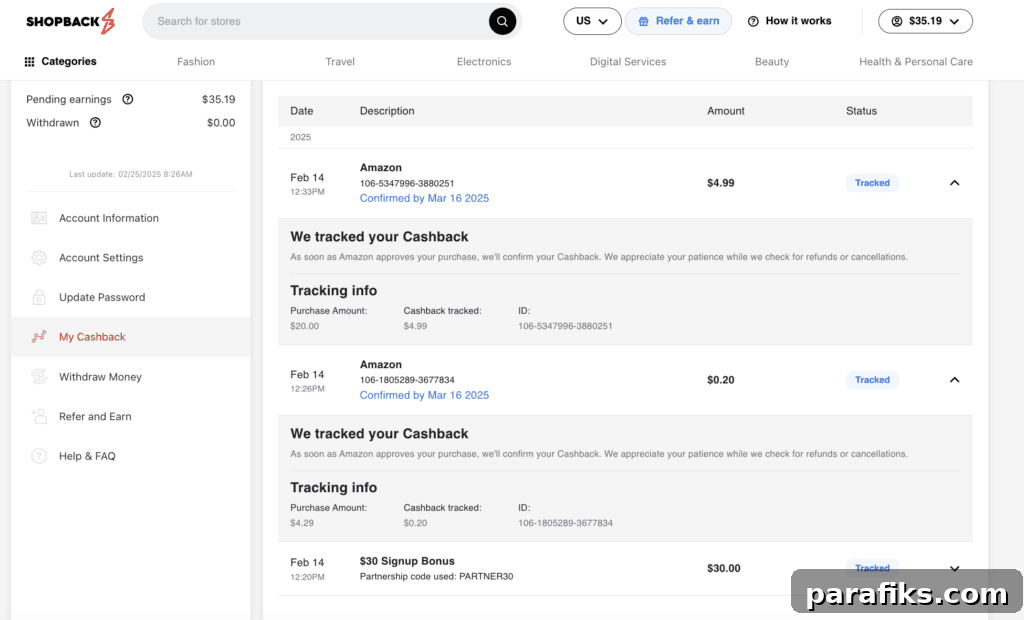This screenshot has width=1024, height=620.
Task: Click the Account Settings gear icon
Action: coord(39,257)
